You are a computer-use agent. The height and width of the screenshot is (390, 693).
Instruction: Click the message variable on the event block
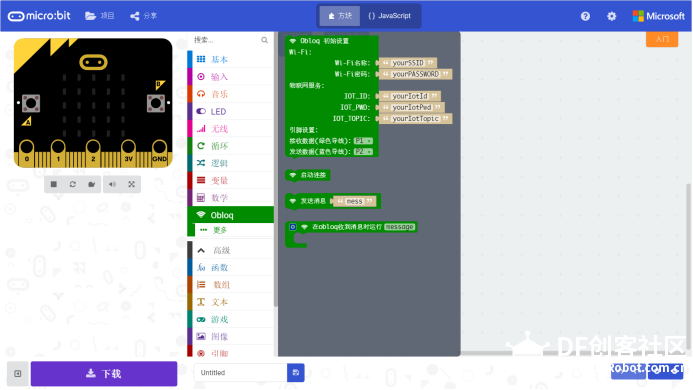point(399,227)
